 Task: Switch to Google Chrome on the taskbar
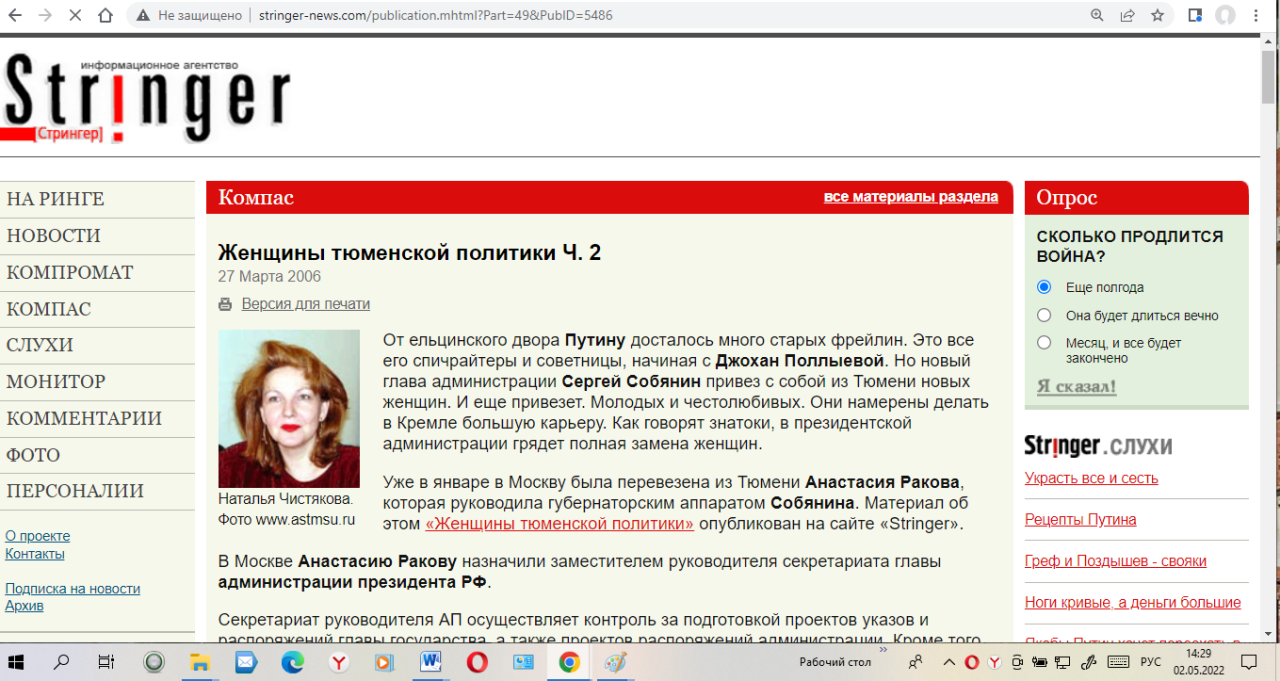click(x=569, y=662)
